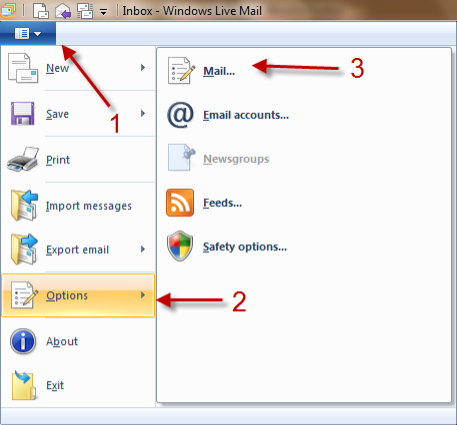Expand the Export email submenu arrow
This screenshot has height=425, width=457.
tap(143, 249)
